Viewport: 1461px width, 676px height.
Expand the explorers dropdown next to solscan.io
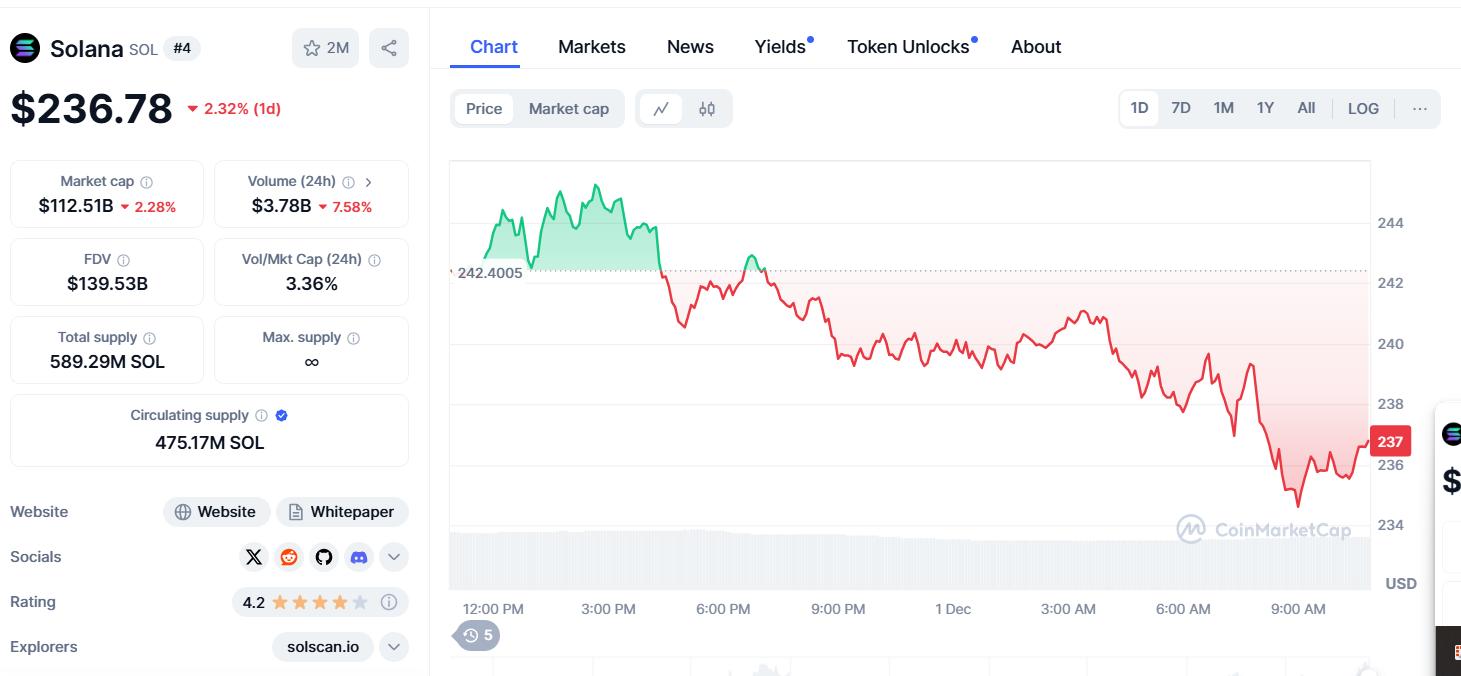tap(394, 647)
